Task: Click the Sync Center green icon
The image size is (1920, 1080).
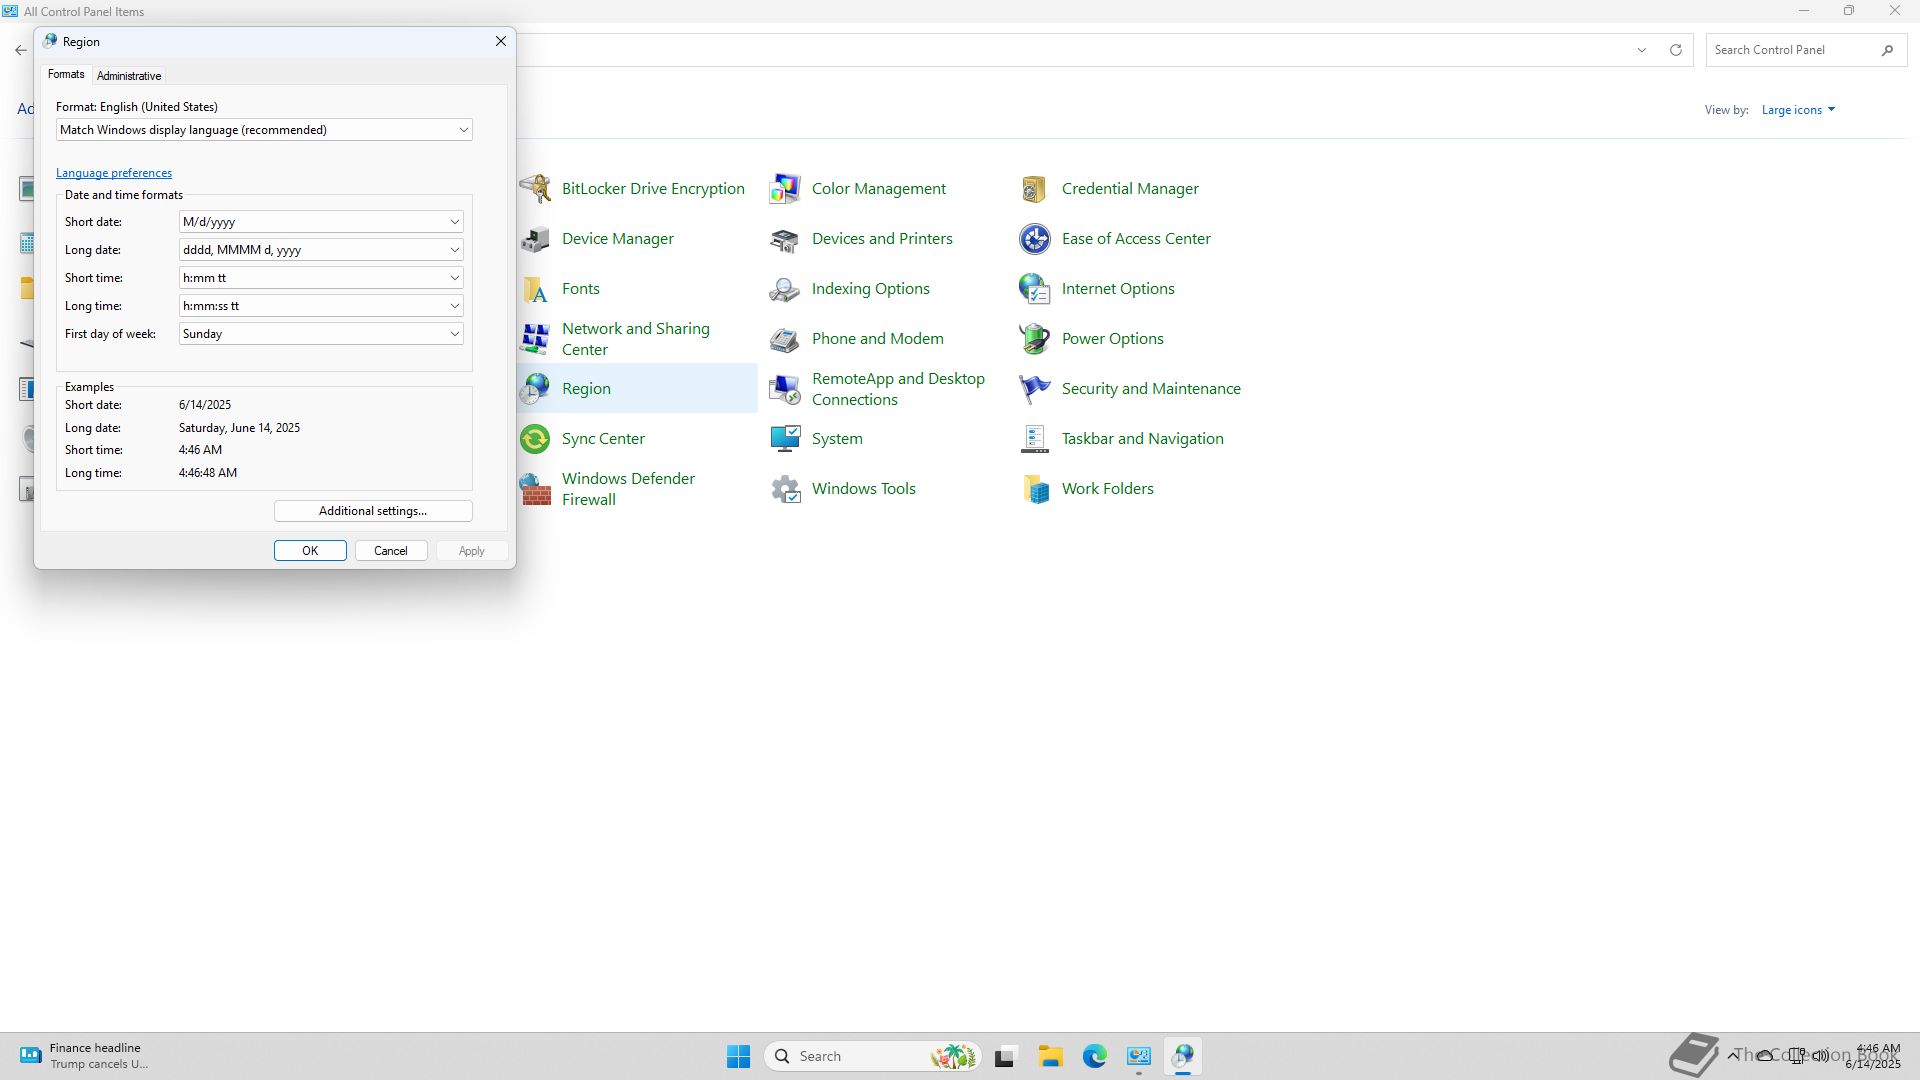Action: pyautogui.click(x=536, y=439)
